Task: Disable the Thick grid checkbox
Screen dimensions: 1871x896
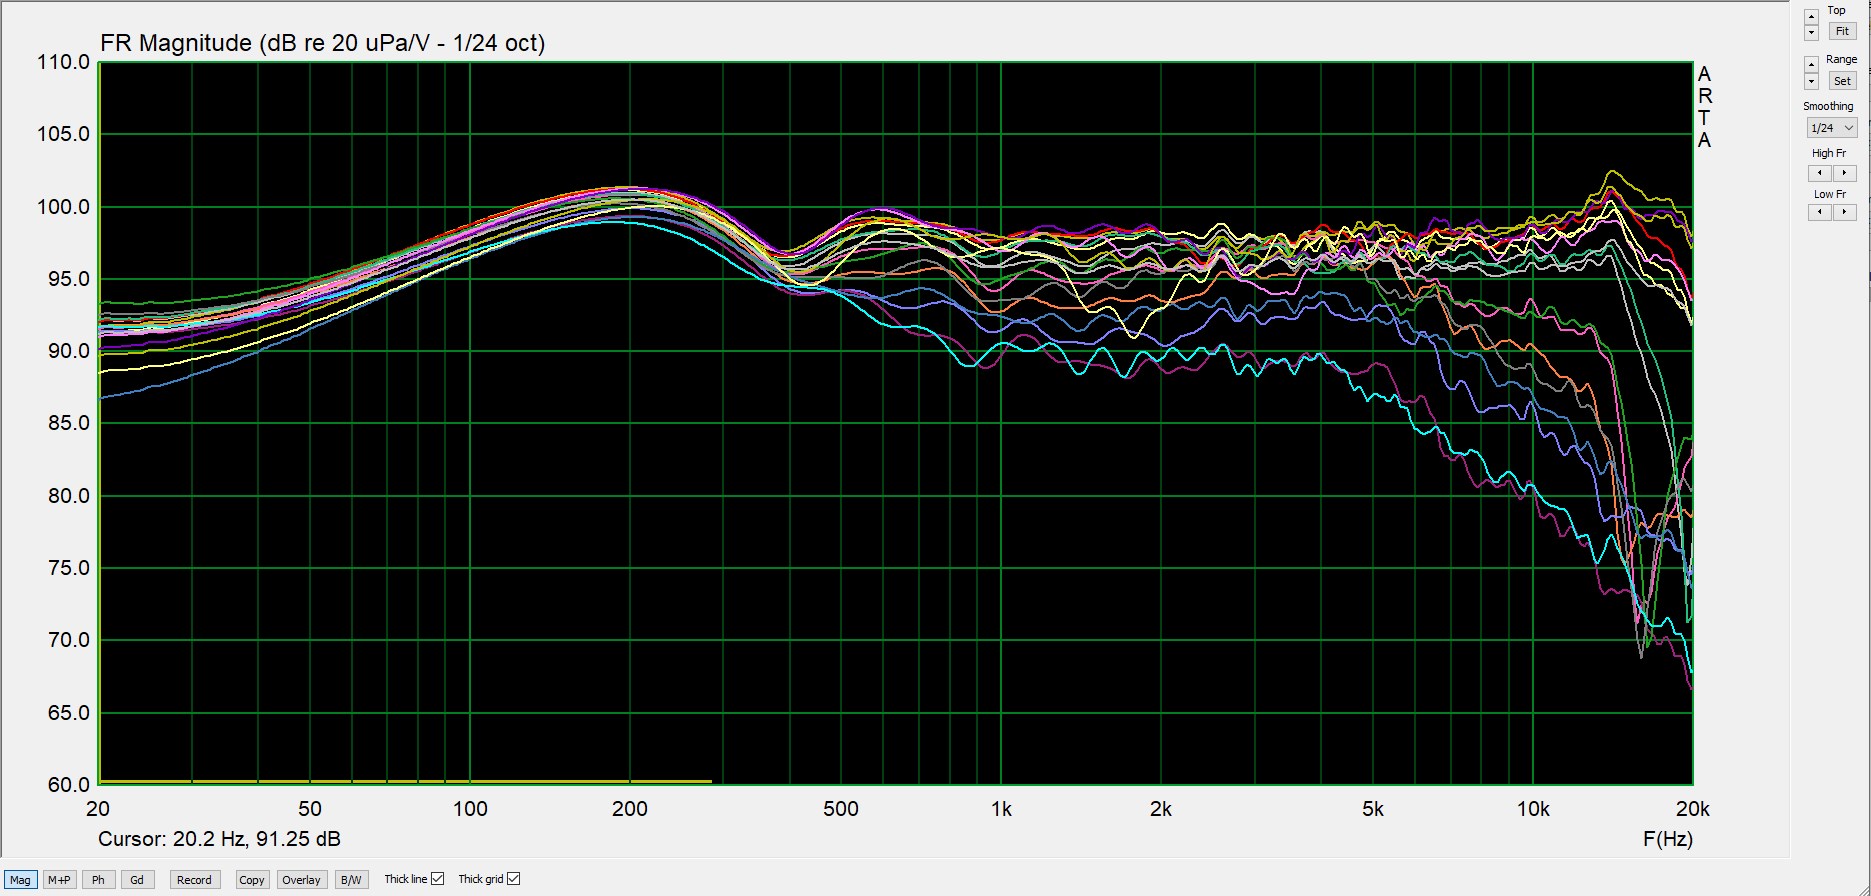Action: [514, 879]
